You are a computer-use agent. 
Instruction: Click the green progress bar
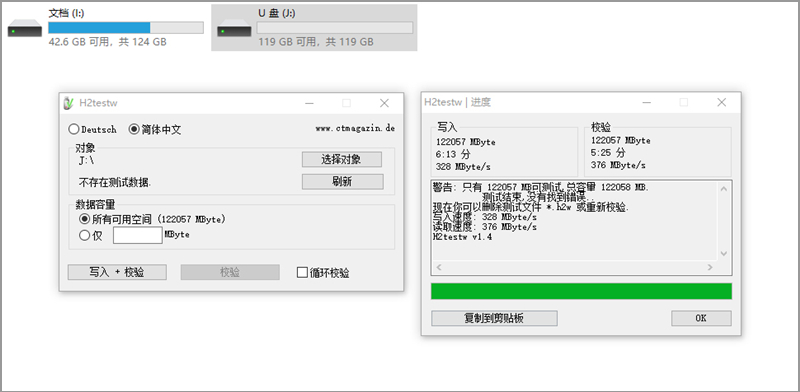tap(581, 291)
